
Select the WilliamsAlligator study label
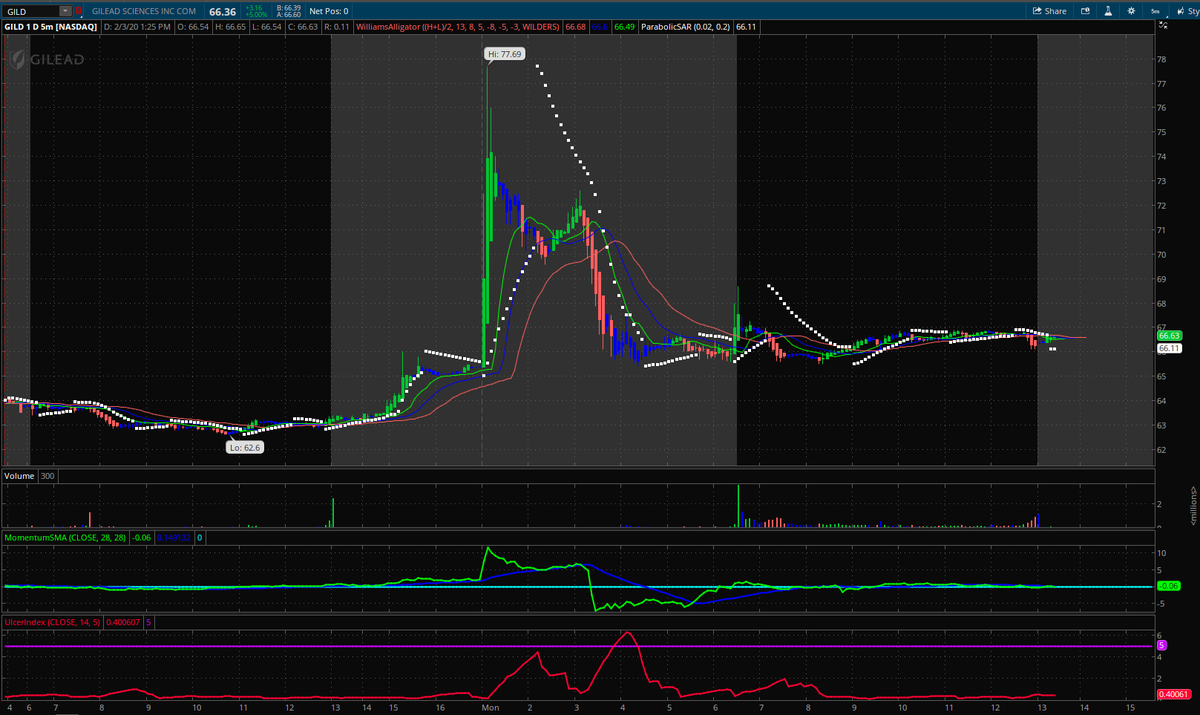pyautogui.click(x=458, y=26)
